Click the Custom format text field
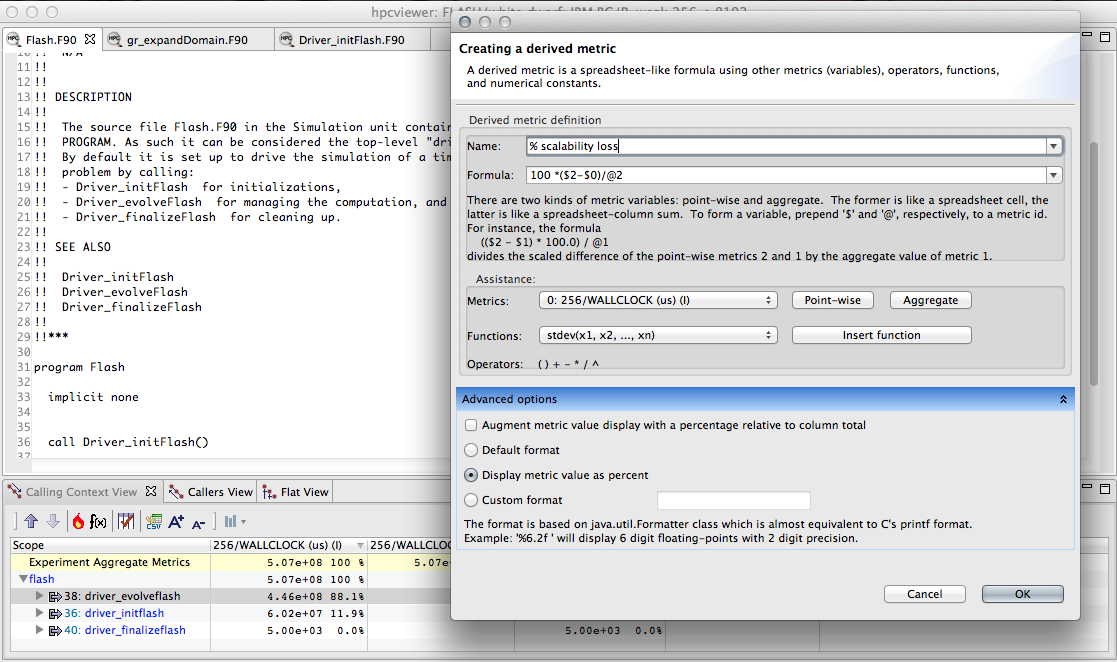 tap(733, 500)
